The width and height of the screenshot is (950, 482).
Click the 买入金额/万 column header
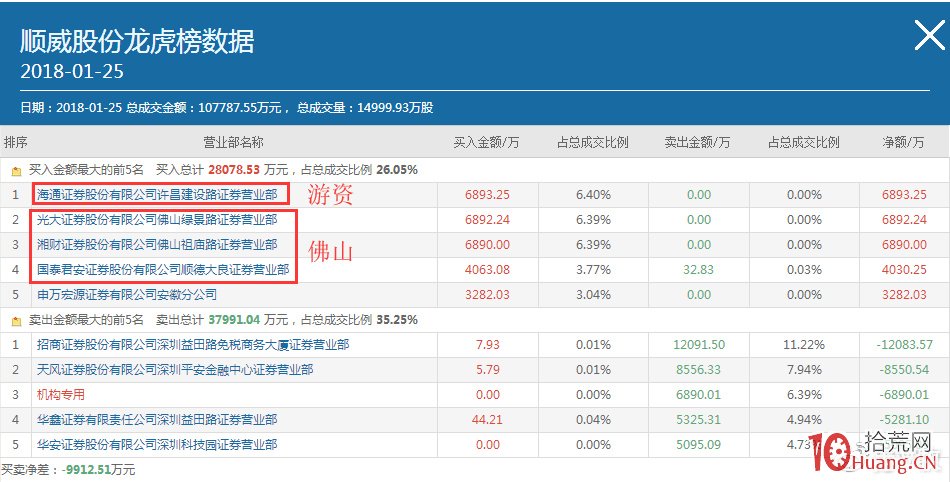pos(487,142)
